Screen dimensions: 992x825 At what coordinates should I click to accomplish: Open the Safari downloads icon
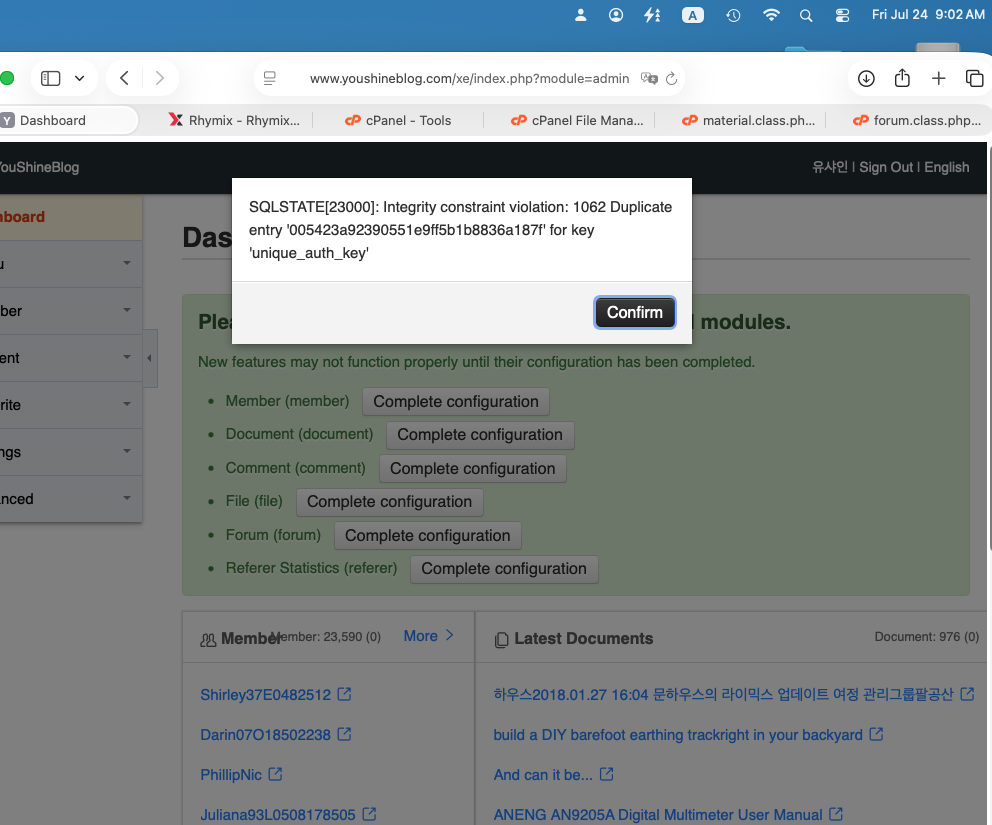[866, 78]
